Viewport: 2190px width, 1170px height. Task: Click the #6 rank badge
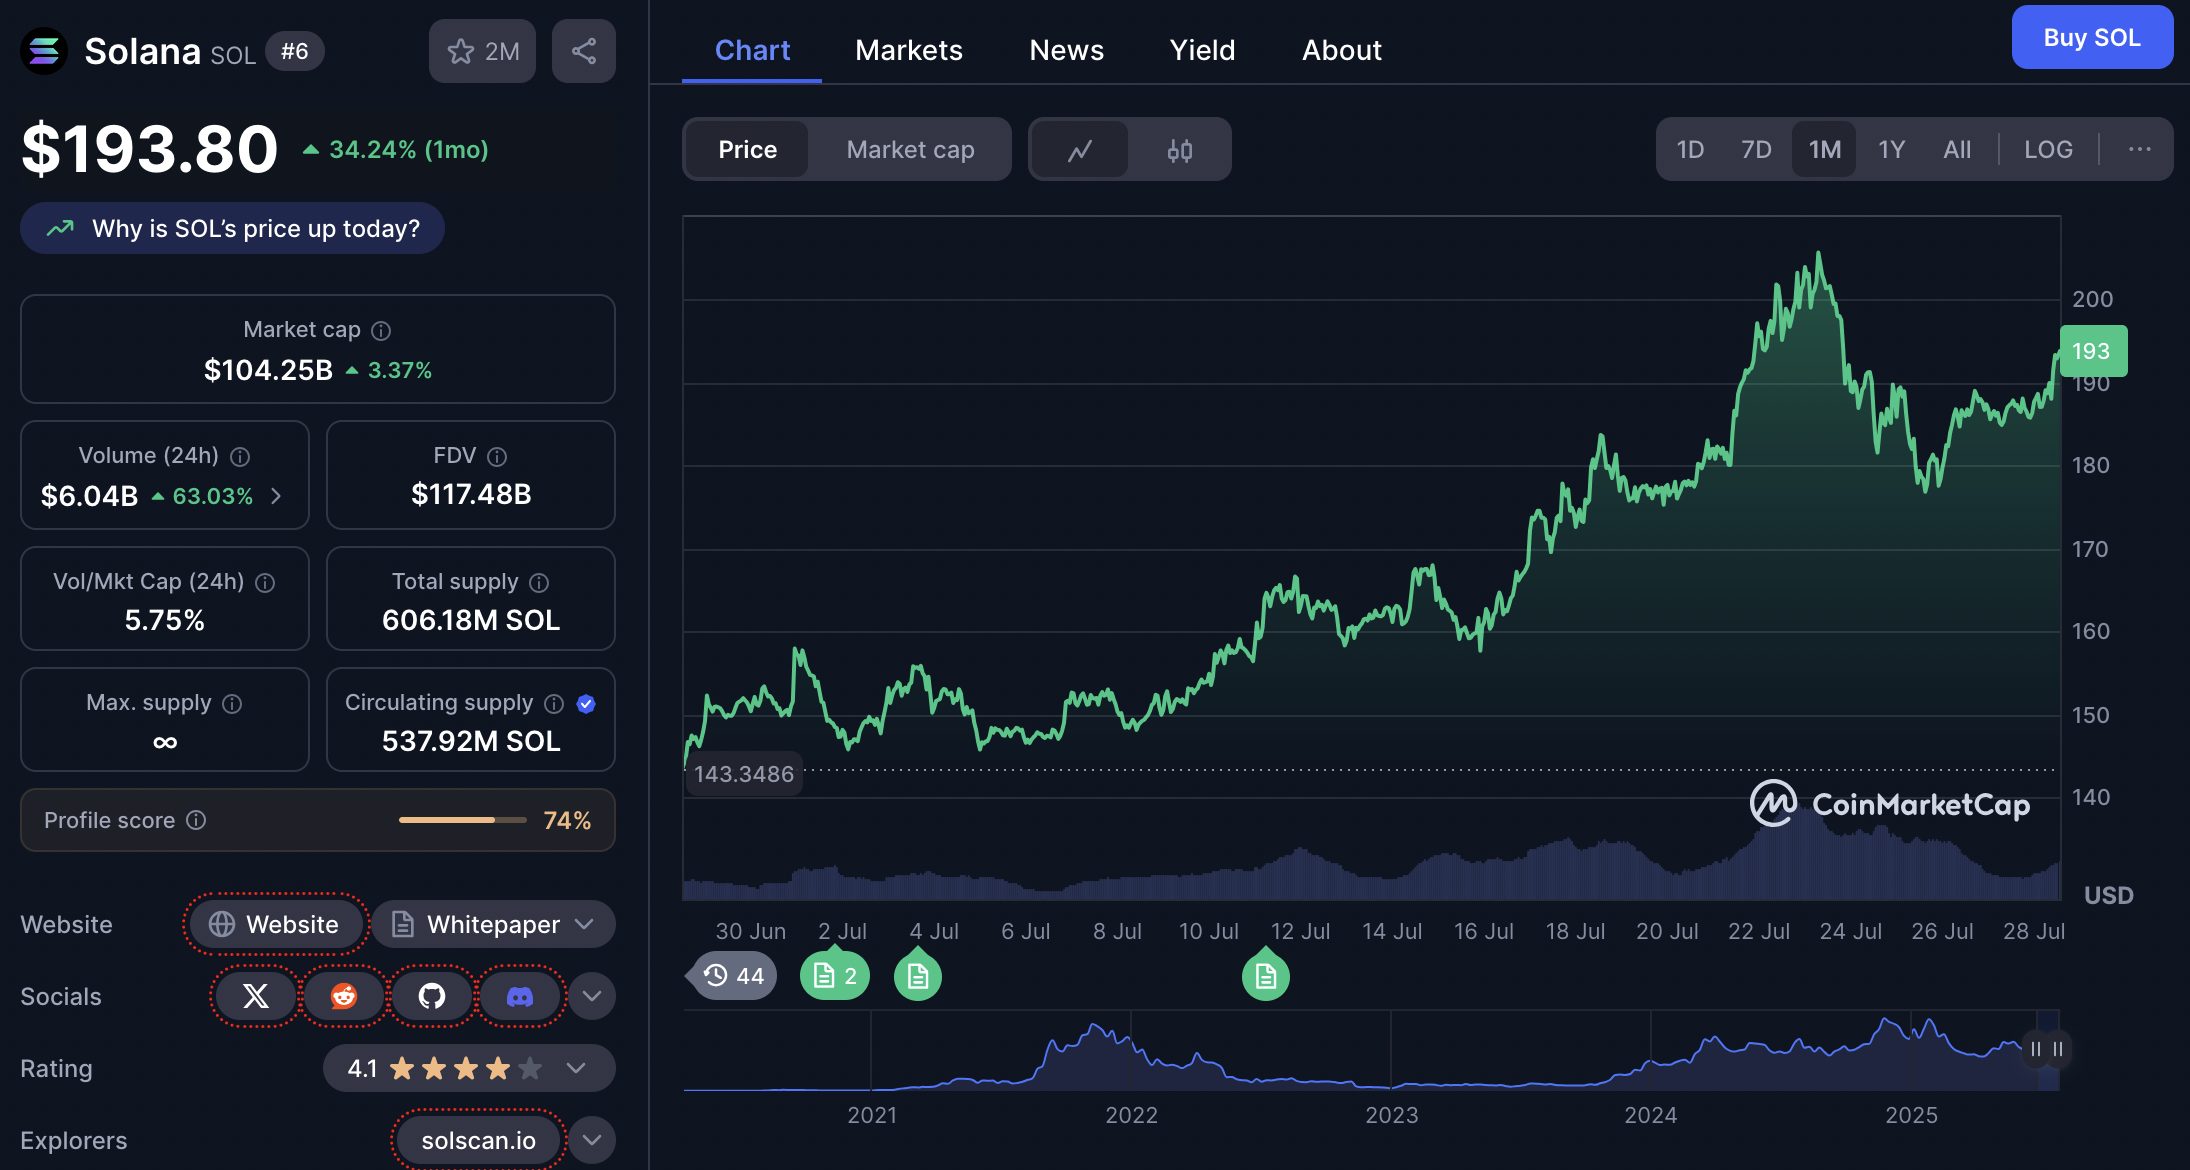coord(294,51)
